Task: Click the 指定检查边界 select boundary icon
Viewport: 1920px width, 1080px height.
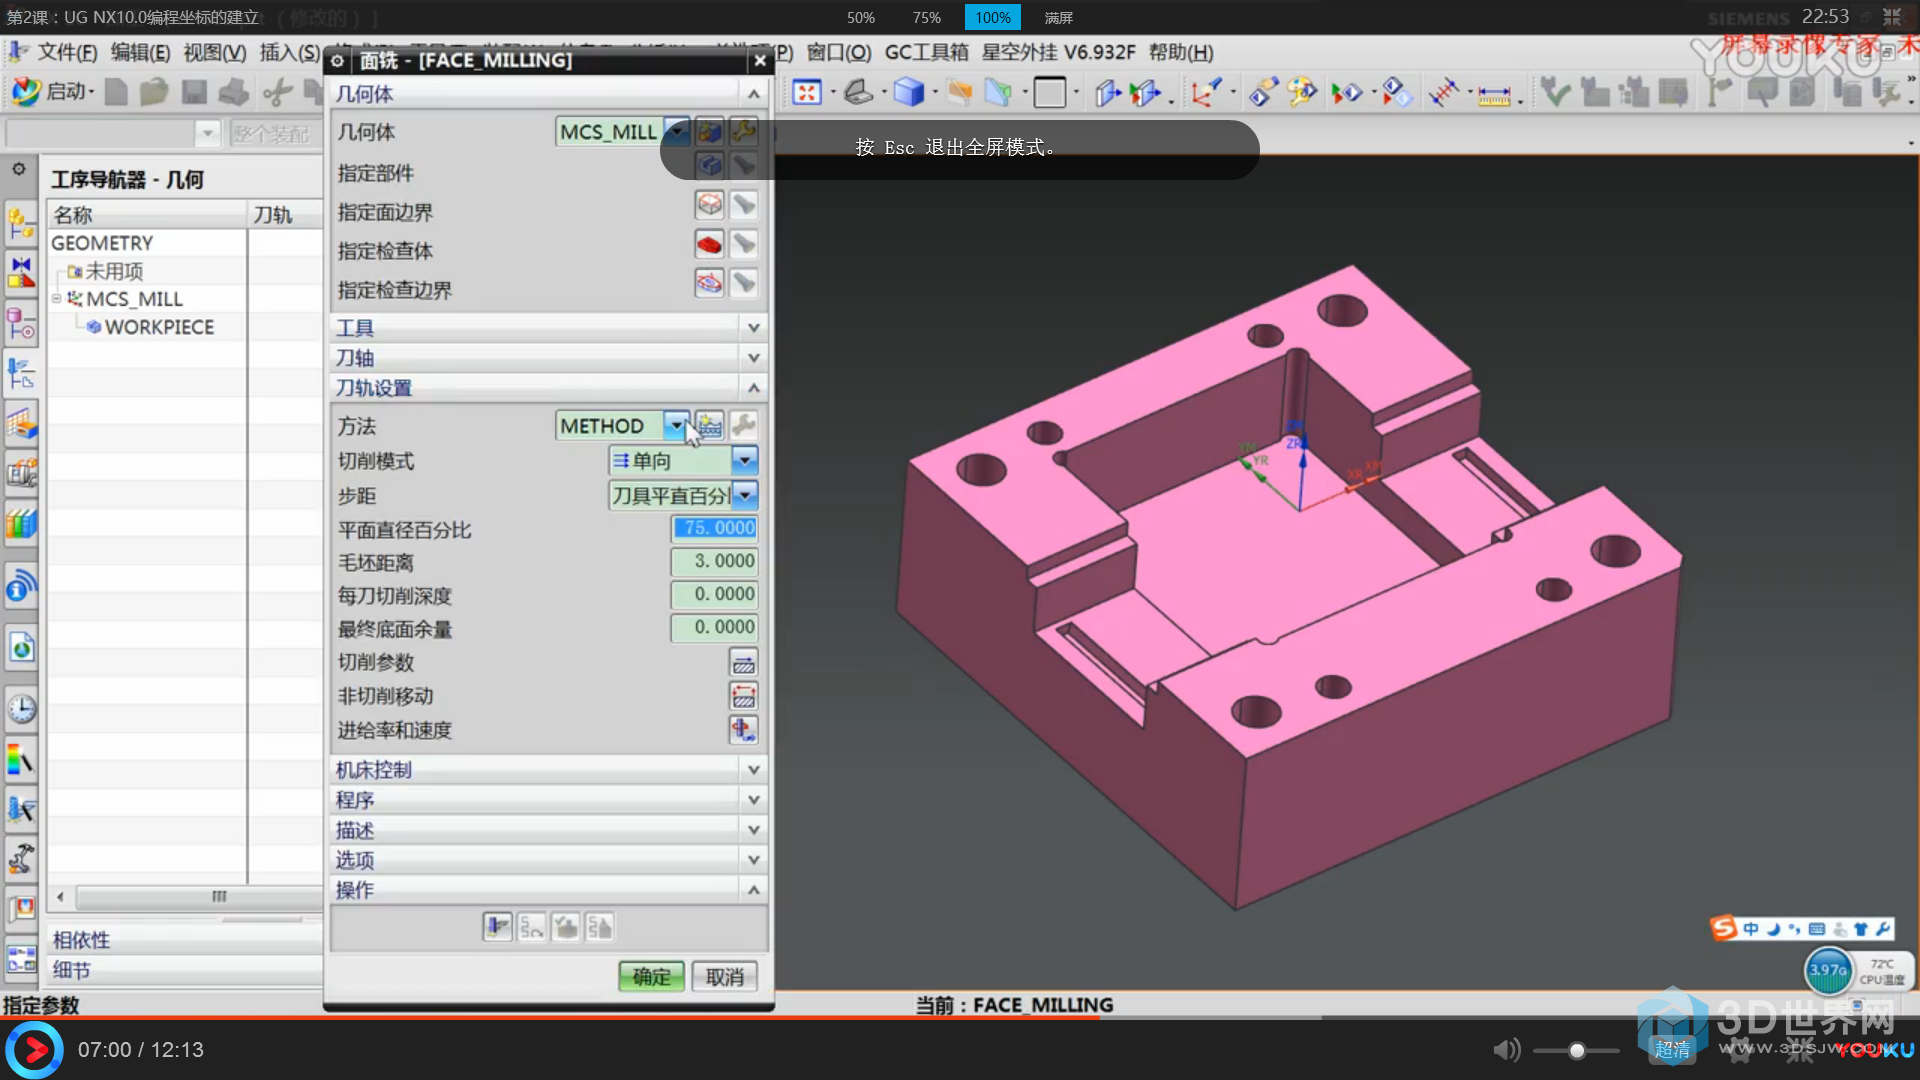Action: tap(709, 283)
